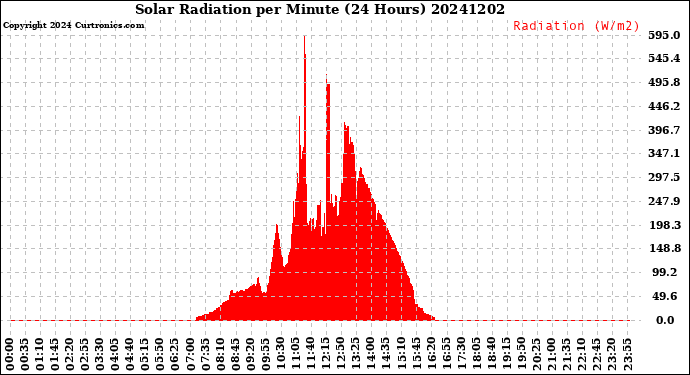Click the 297.5 y-axis value

[664, 177]
